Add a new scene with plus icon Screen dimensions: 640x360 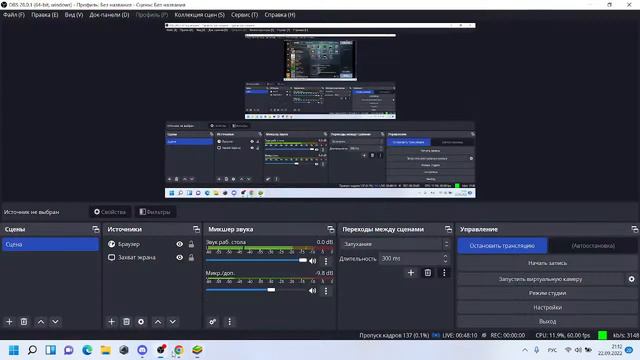[x=9, y=322]
